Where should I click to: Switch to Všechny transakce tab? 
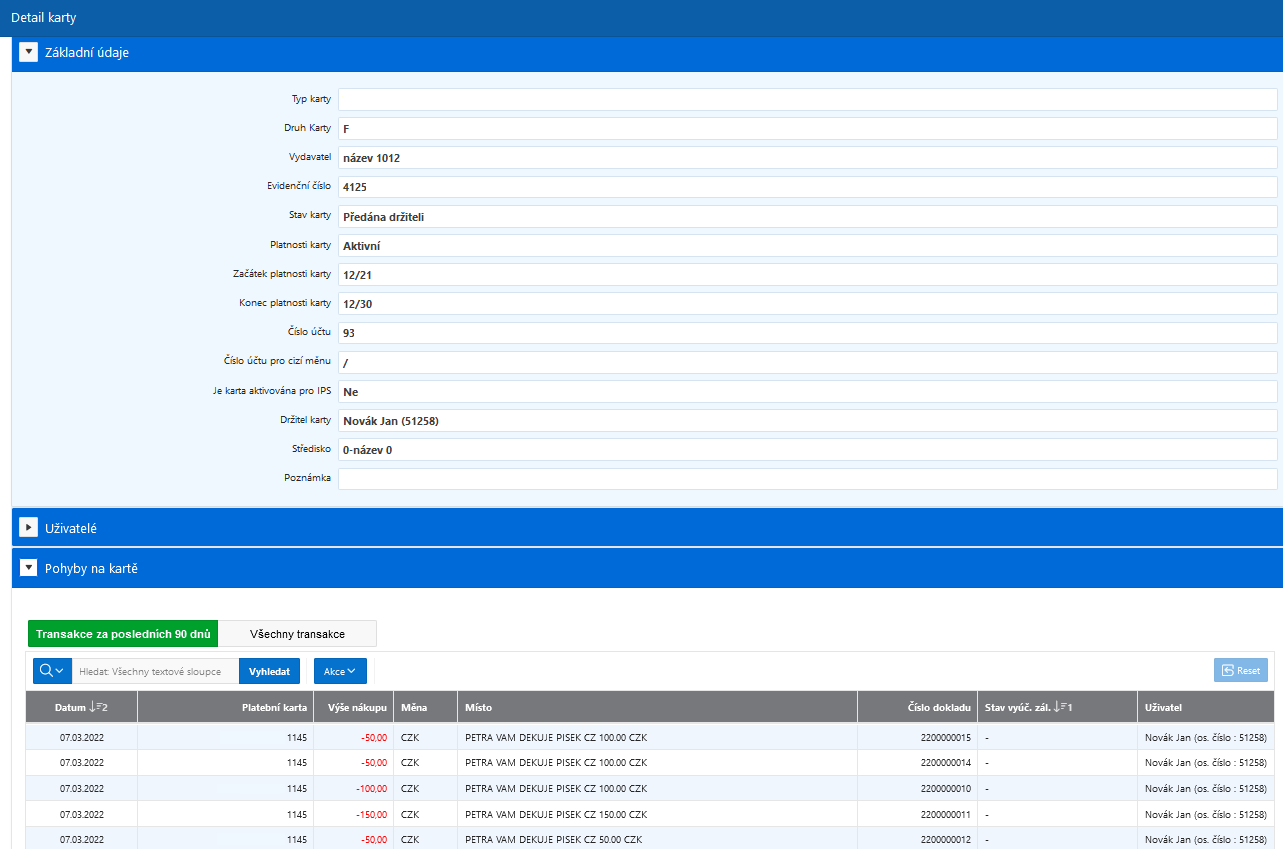point(297,634)
